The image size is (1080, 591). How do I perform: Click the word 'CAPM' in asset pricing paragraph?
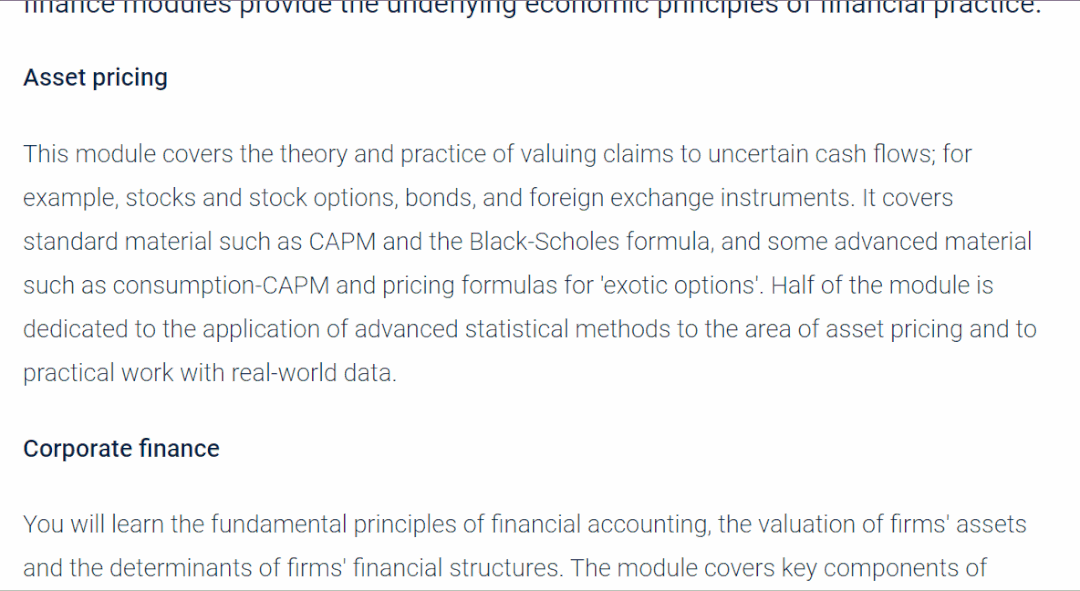342,242
